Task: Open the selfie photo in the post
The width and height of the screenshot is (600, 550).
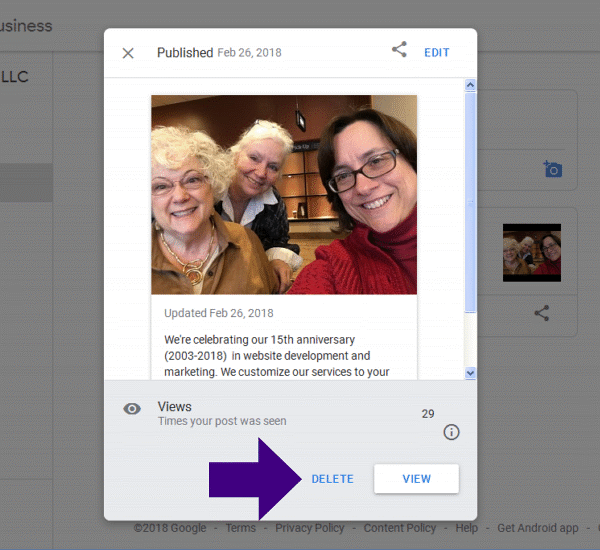Action: click(284, 195)
